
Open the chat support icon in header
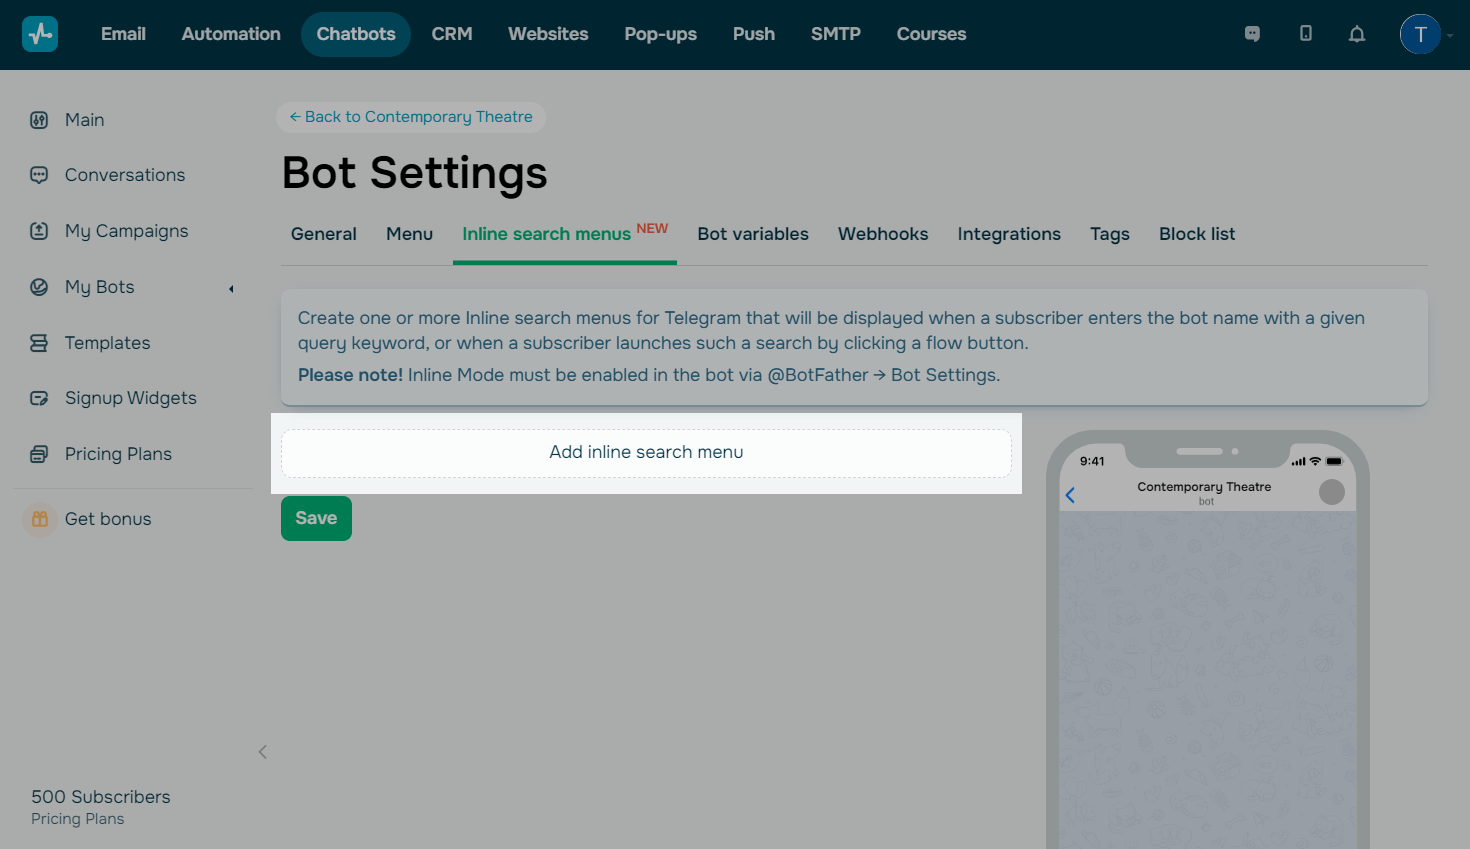click(1252, 34)
